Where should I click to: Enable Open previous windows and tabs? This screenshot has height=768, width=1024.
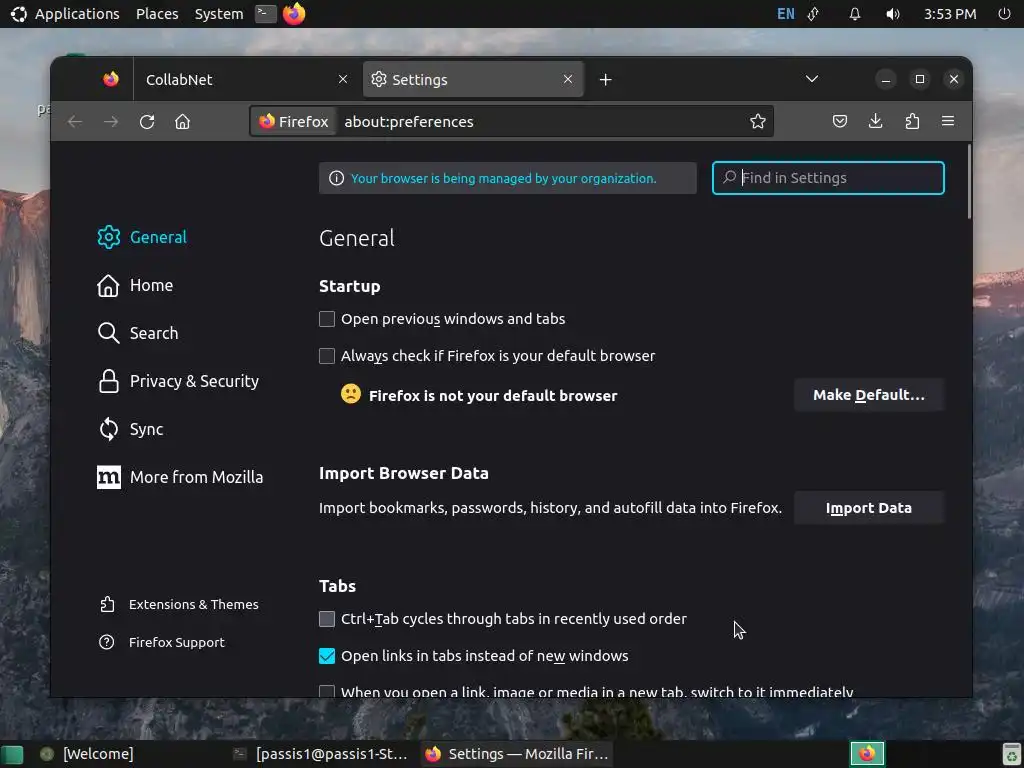pos(327,319)
